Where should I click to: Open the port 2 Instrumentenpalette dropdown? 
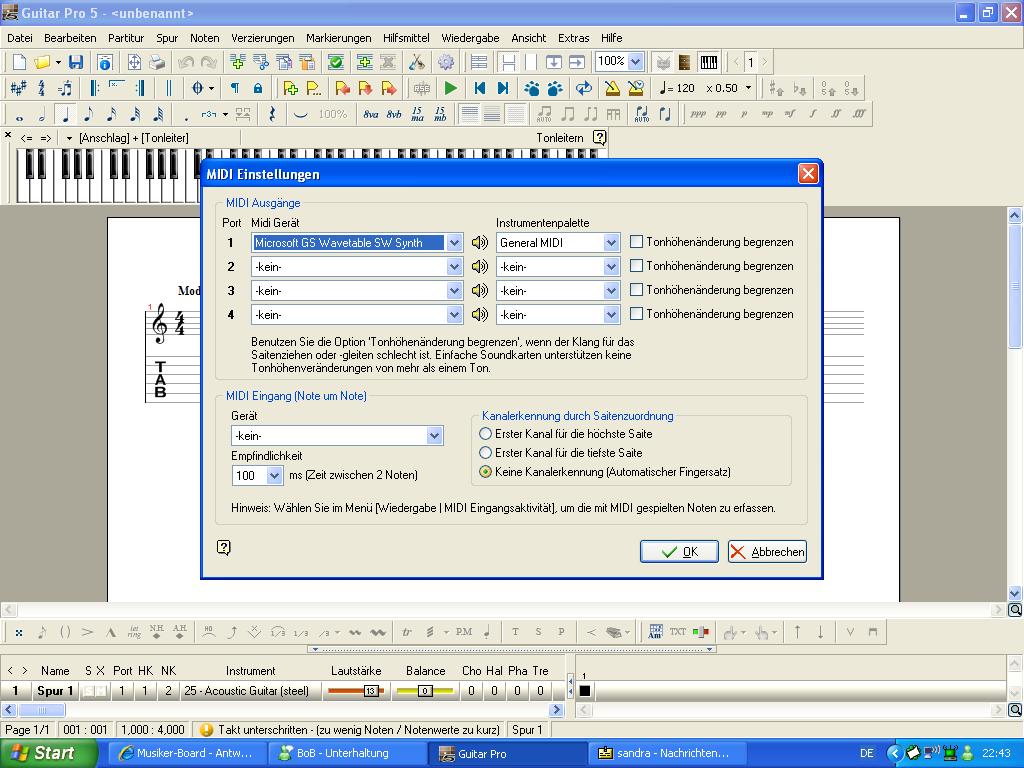(x=611, y=266)
